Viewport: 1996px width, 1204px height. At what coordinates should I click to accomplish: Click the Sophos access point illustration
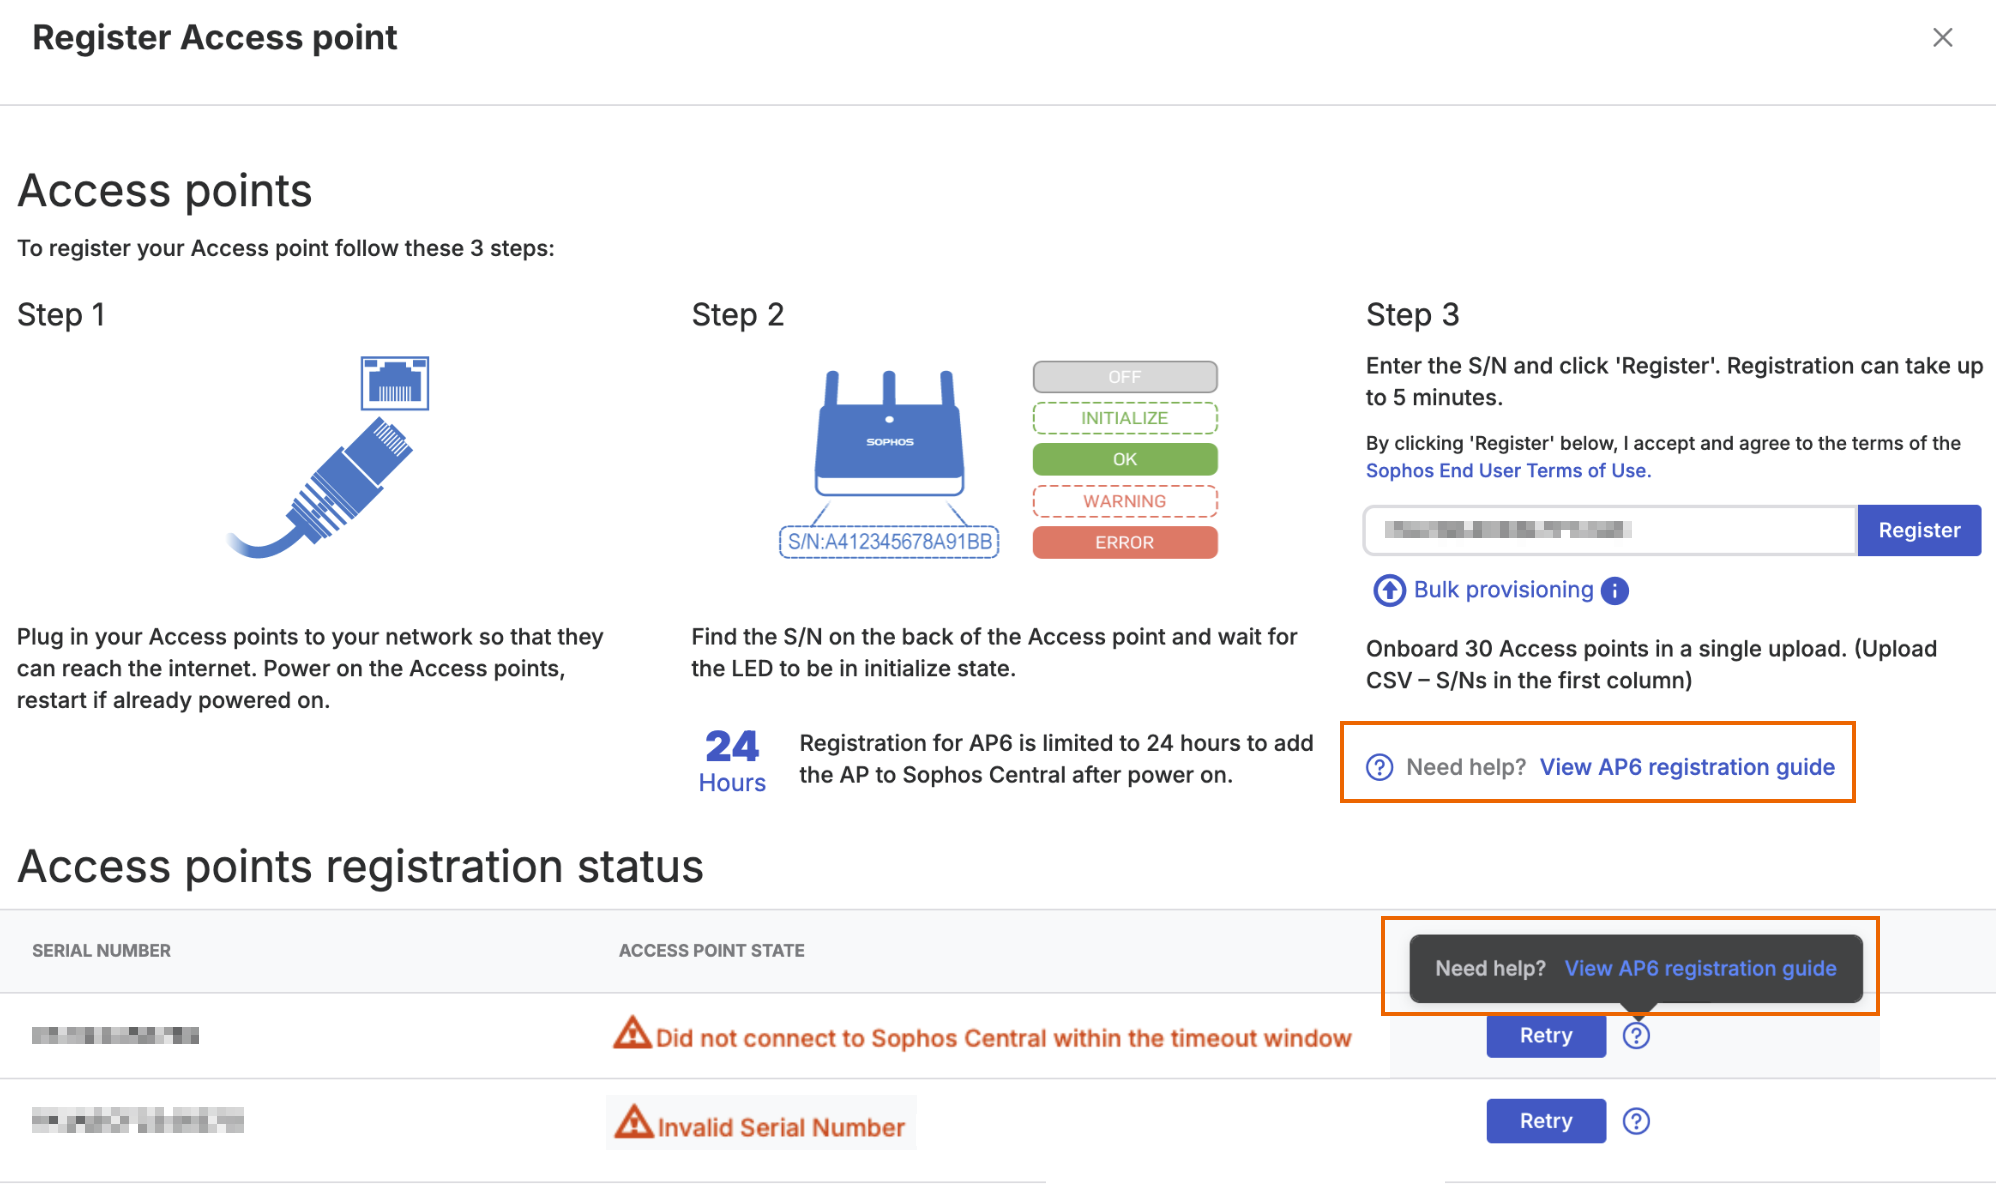click(x=889, y=434)
